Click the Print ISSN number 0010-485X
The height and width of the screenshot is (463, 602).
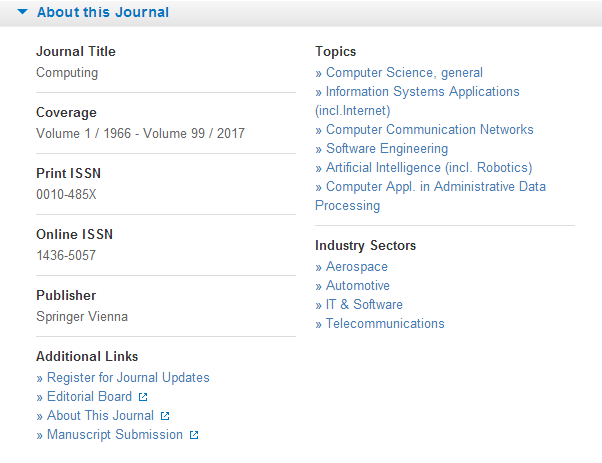click(x=68, y=193)
